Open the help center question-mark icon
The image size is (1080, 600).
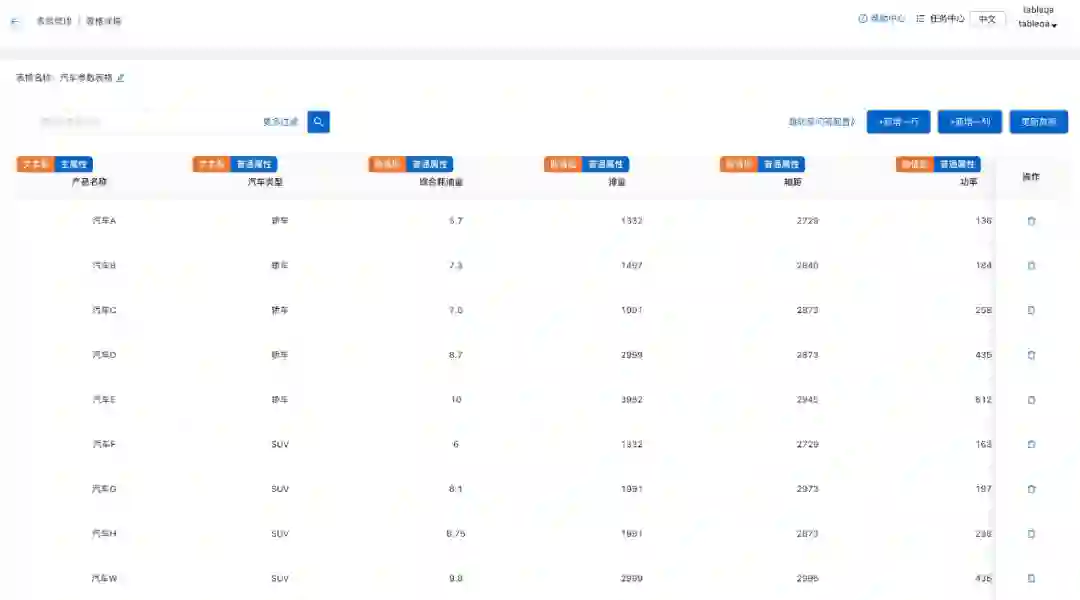coord(862,19)
